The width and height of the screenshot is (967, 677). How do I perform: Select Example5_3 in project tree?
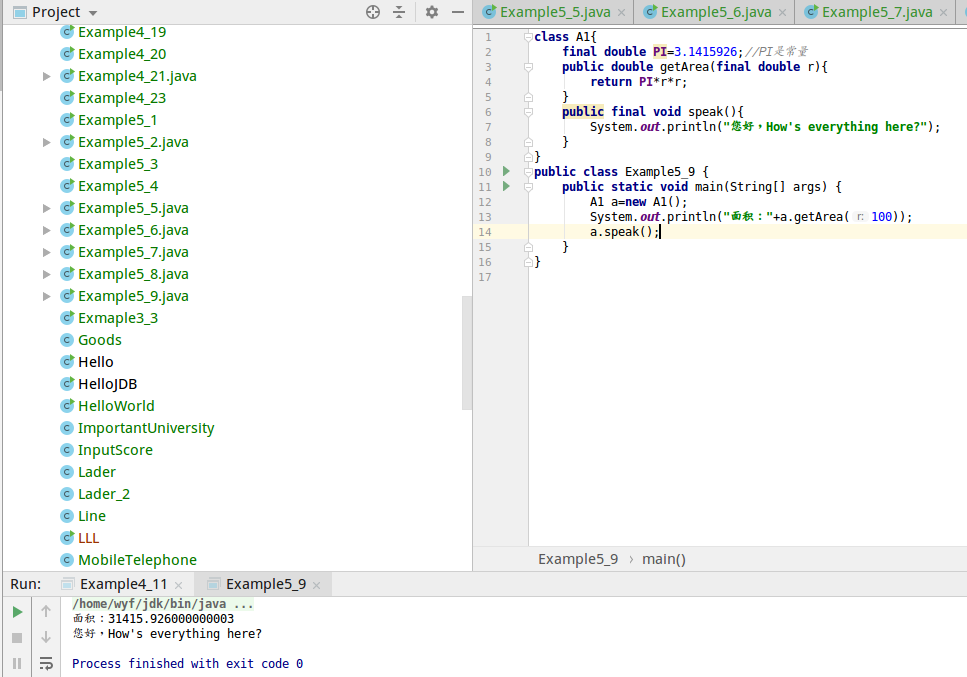click(118, 164)
